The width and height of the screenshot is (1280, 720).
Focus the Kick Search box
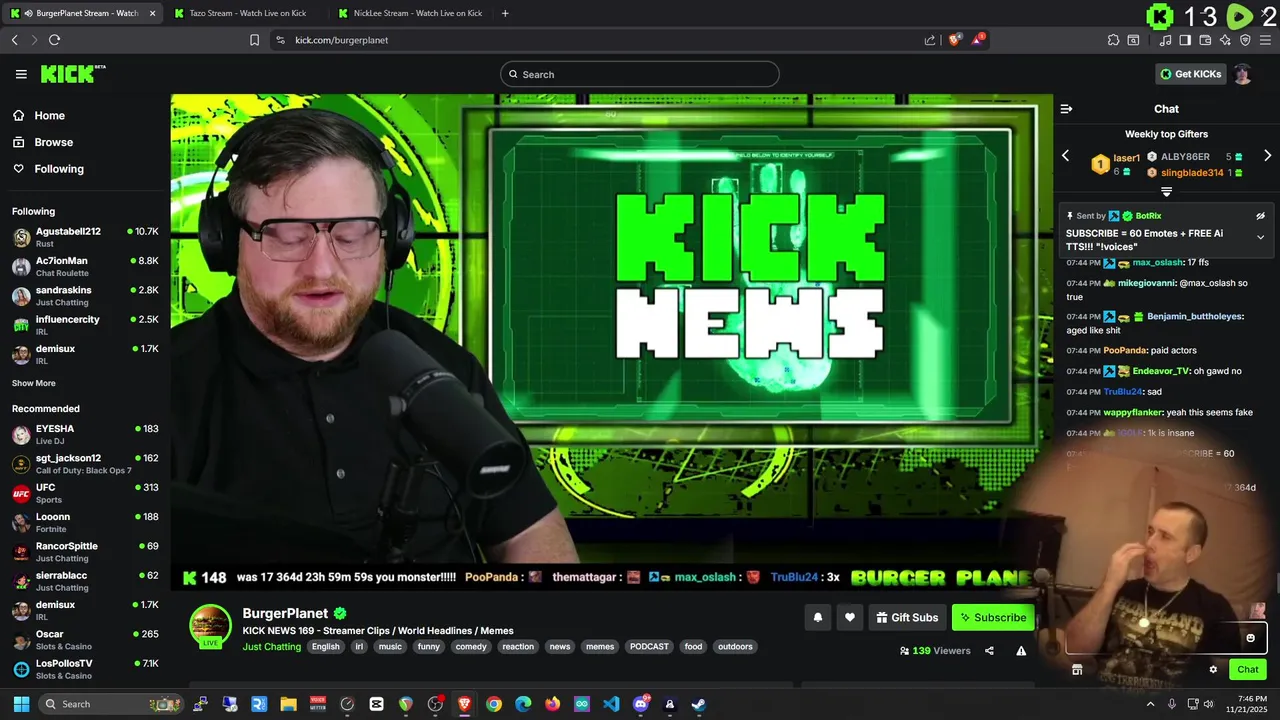pyautogui.click(x=640, y=74)
